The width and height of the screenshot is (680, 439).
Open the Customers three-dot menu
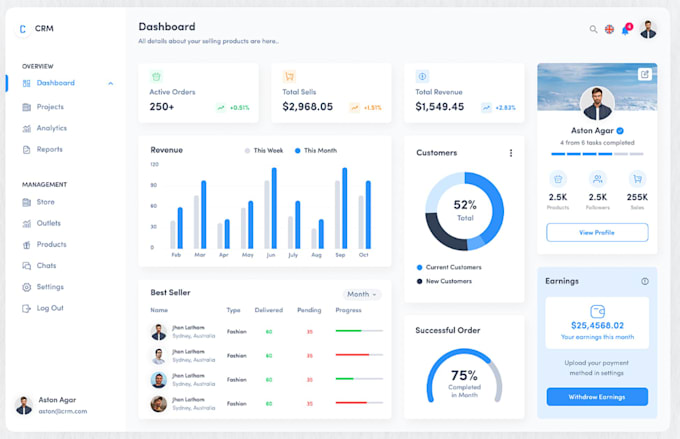click(x=511, y=153)
